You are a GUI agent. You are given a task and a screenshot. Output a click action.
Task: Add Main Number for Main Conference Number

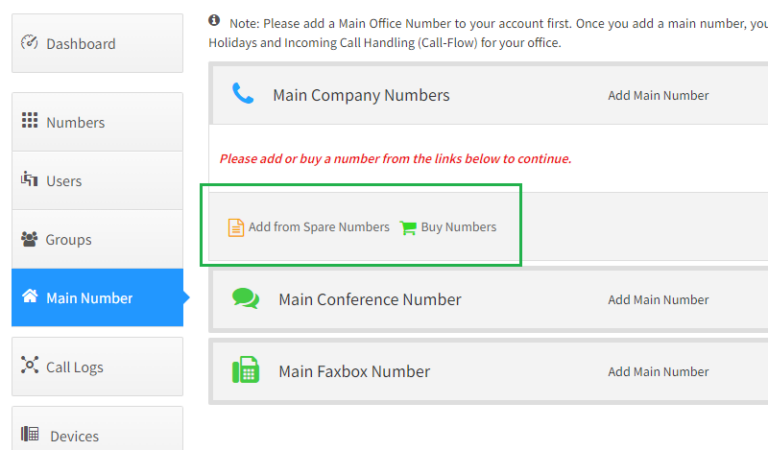click(x=658, y=300)
